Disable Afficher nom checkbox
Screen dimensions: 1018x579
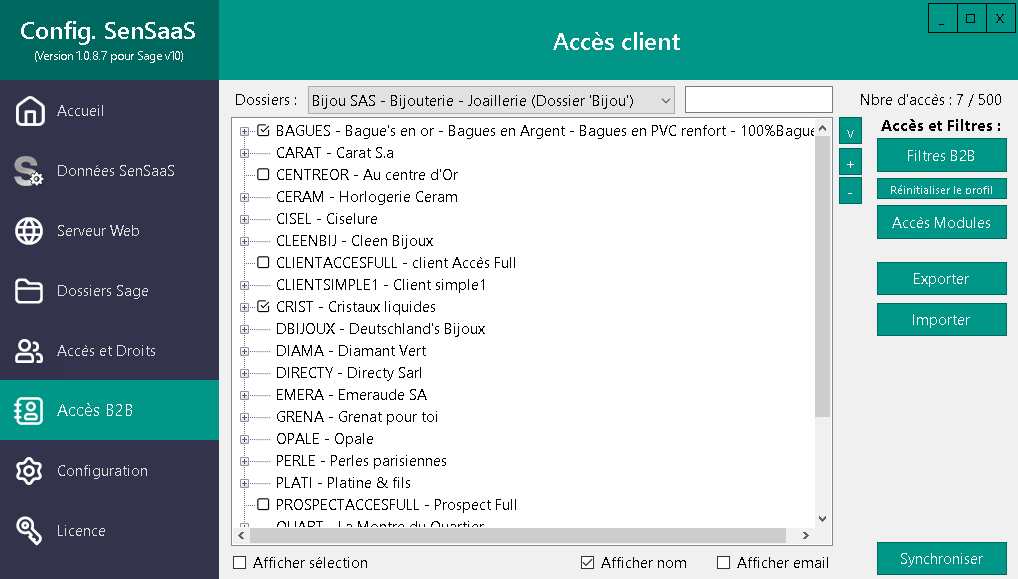(x=588, y=563)
